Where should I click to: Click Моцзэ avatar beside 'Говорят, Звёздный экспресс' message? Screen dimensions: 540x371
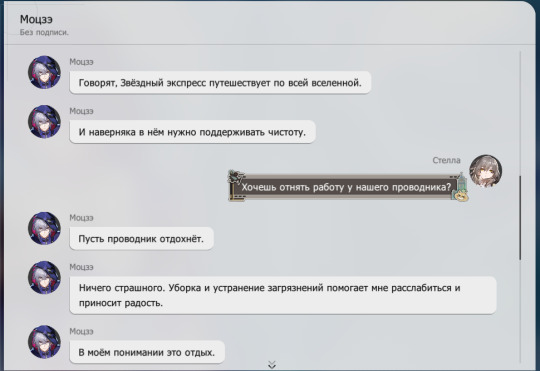pos(44,72)
